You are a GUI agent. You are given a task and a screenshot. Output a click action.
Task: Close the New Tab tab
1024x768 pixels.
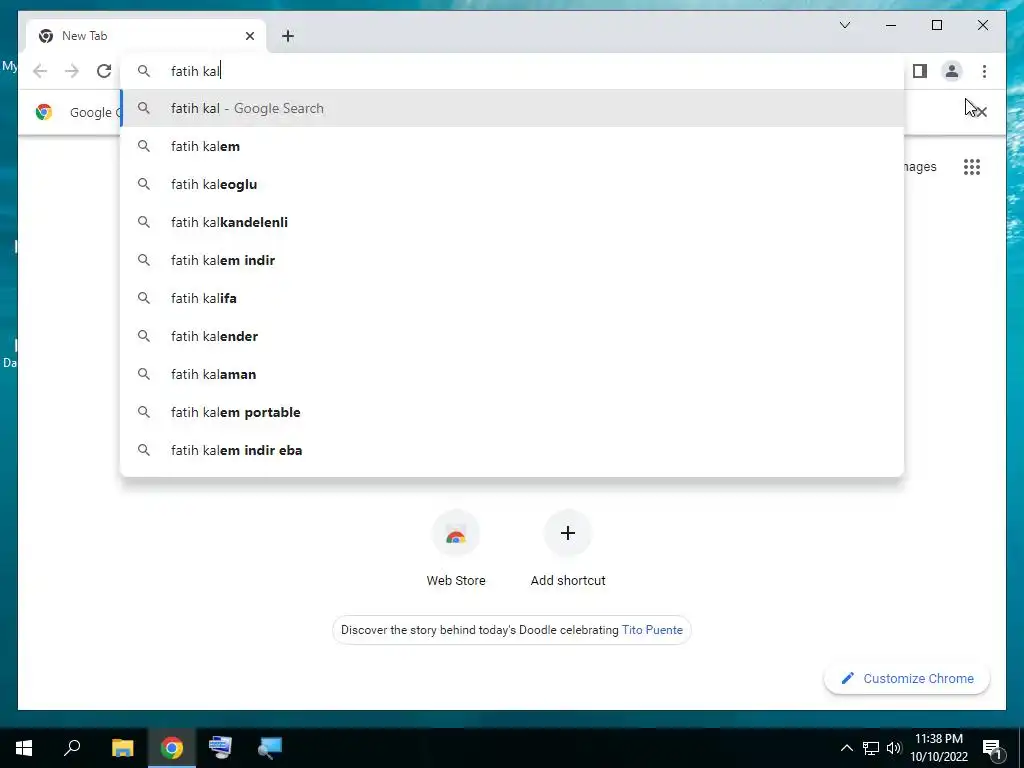coord(249,36)
